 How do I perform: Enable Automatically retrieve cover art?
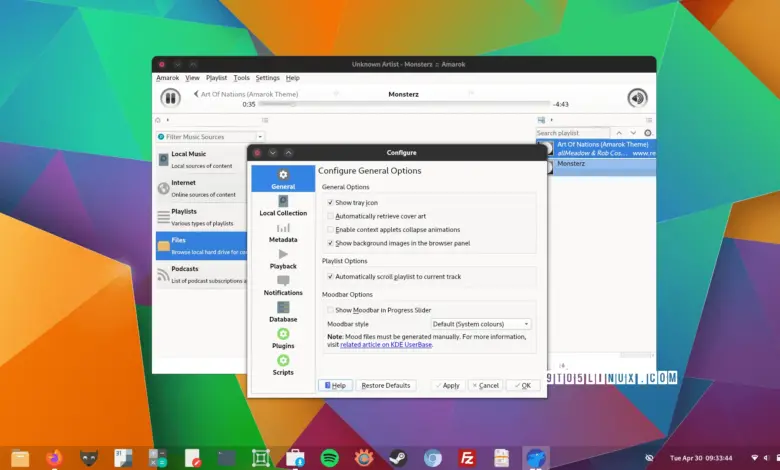(330, 216)
